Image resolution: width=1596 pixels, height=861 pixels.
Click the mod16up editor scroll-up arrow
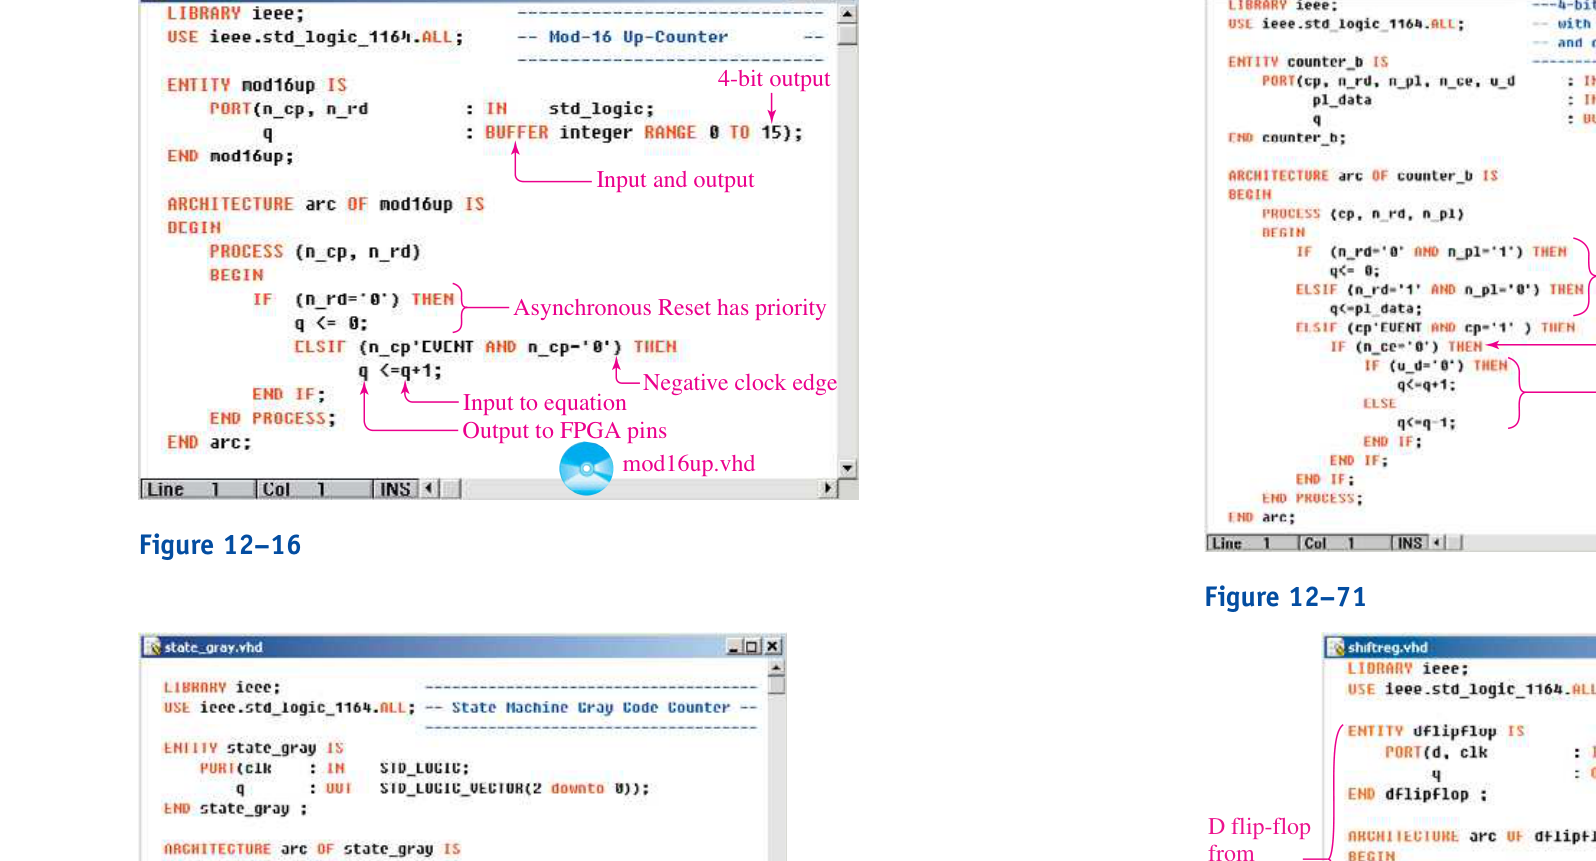click(847, 14)
